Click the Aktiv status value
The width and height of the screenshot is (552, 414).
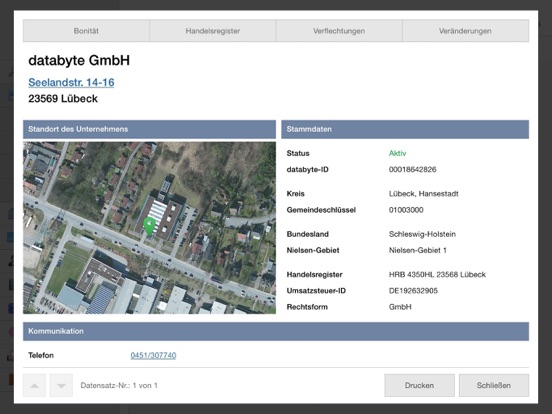click(x=397, y=153)
